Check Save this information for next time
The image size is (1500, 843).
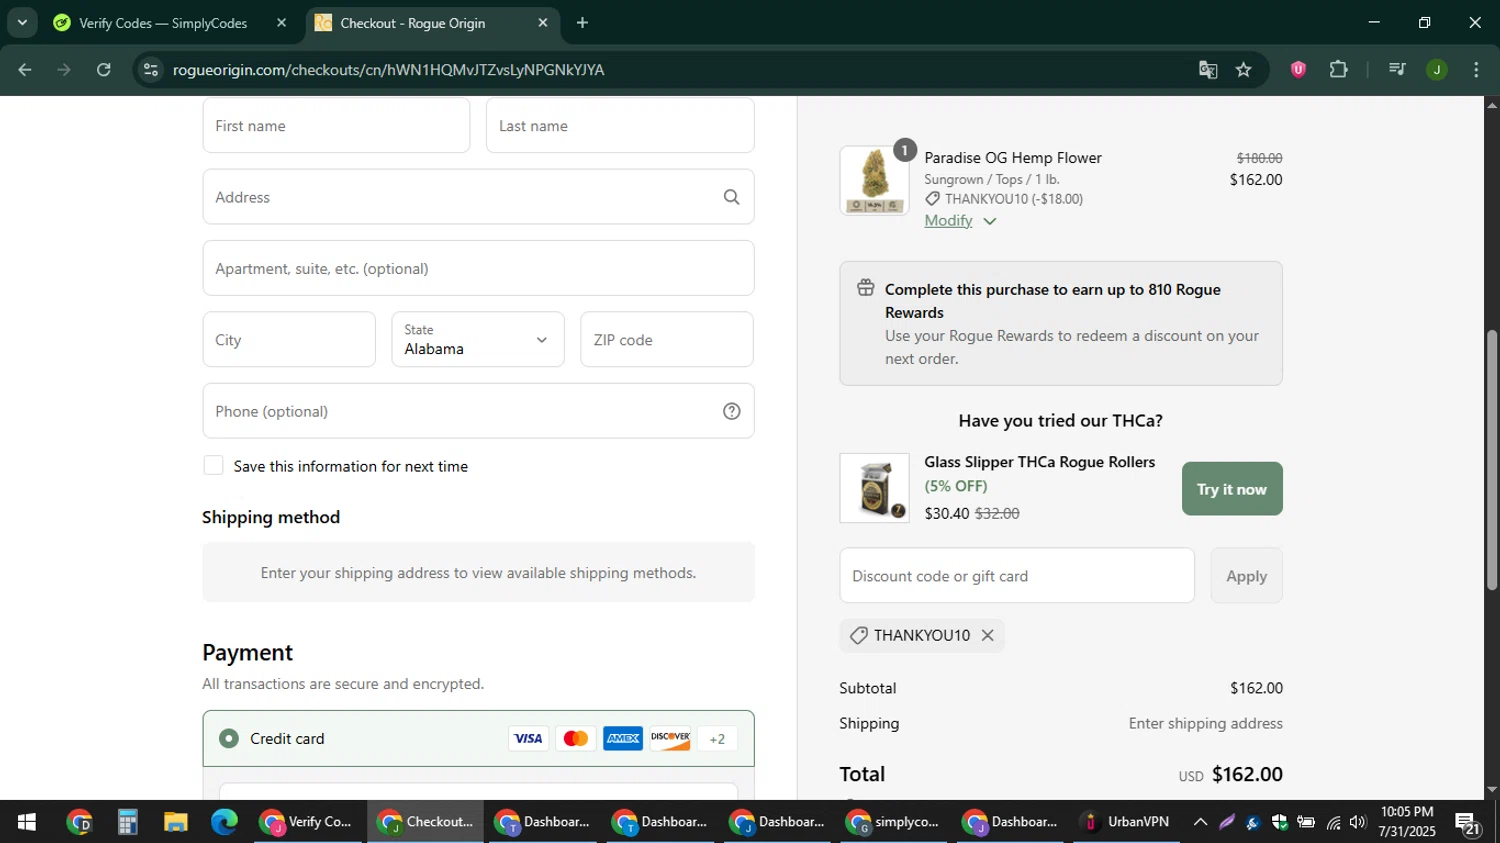click(213, 465)
